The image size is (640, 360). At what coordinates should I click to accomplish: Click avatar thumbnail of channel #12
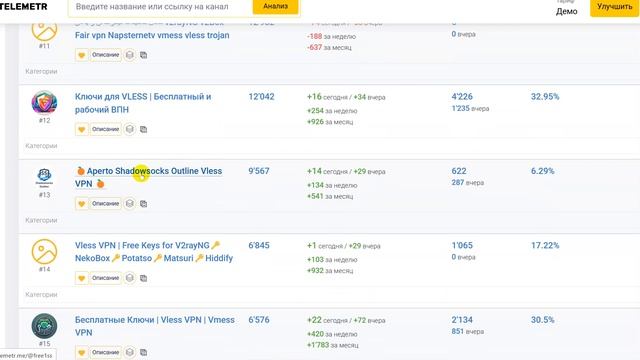point(44,103)
